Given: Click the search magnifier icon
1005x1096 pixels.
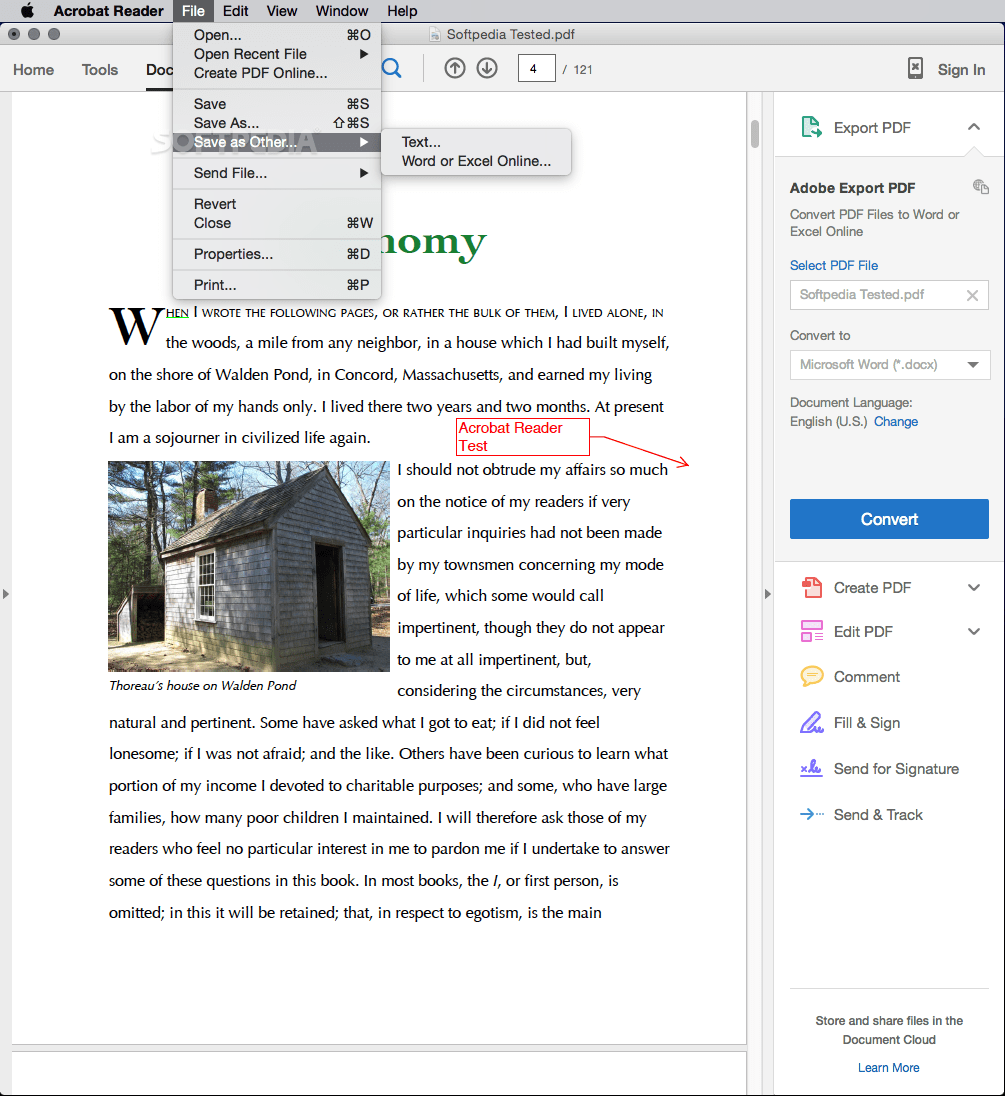Looking at the screenshot, I should click(391, 68).
